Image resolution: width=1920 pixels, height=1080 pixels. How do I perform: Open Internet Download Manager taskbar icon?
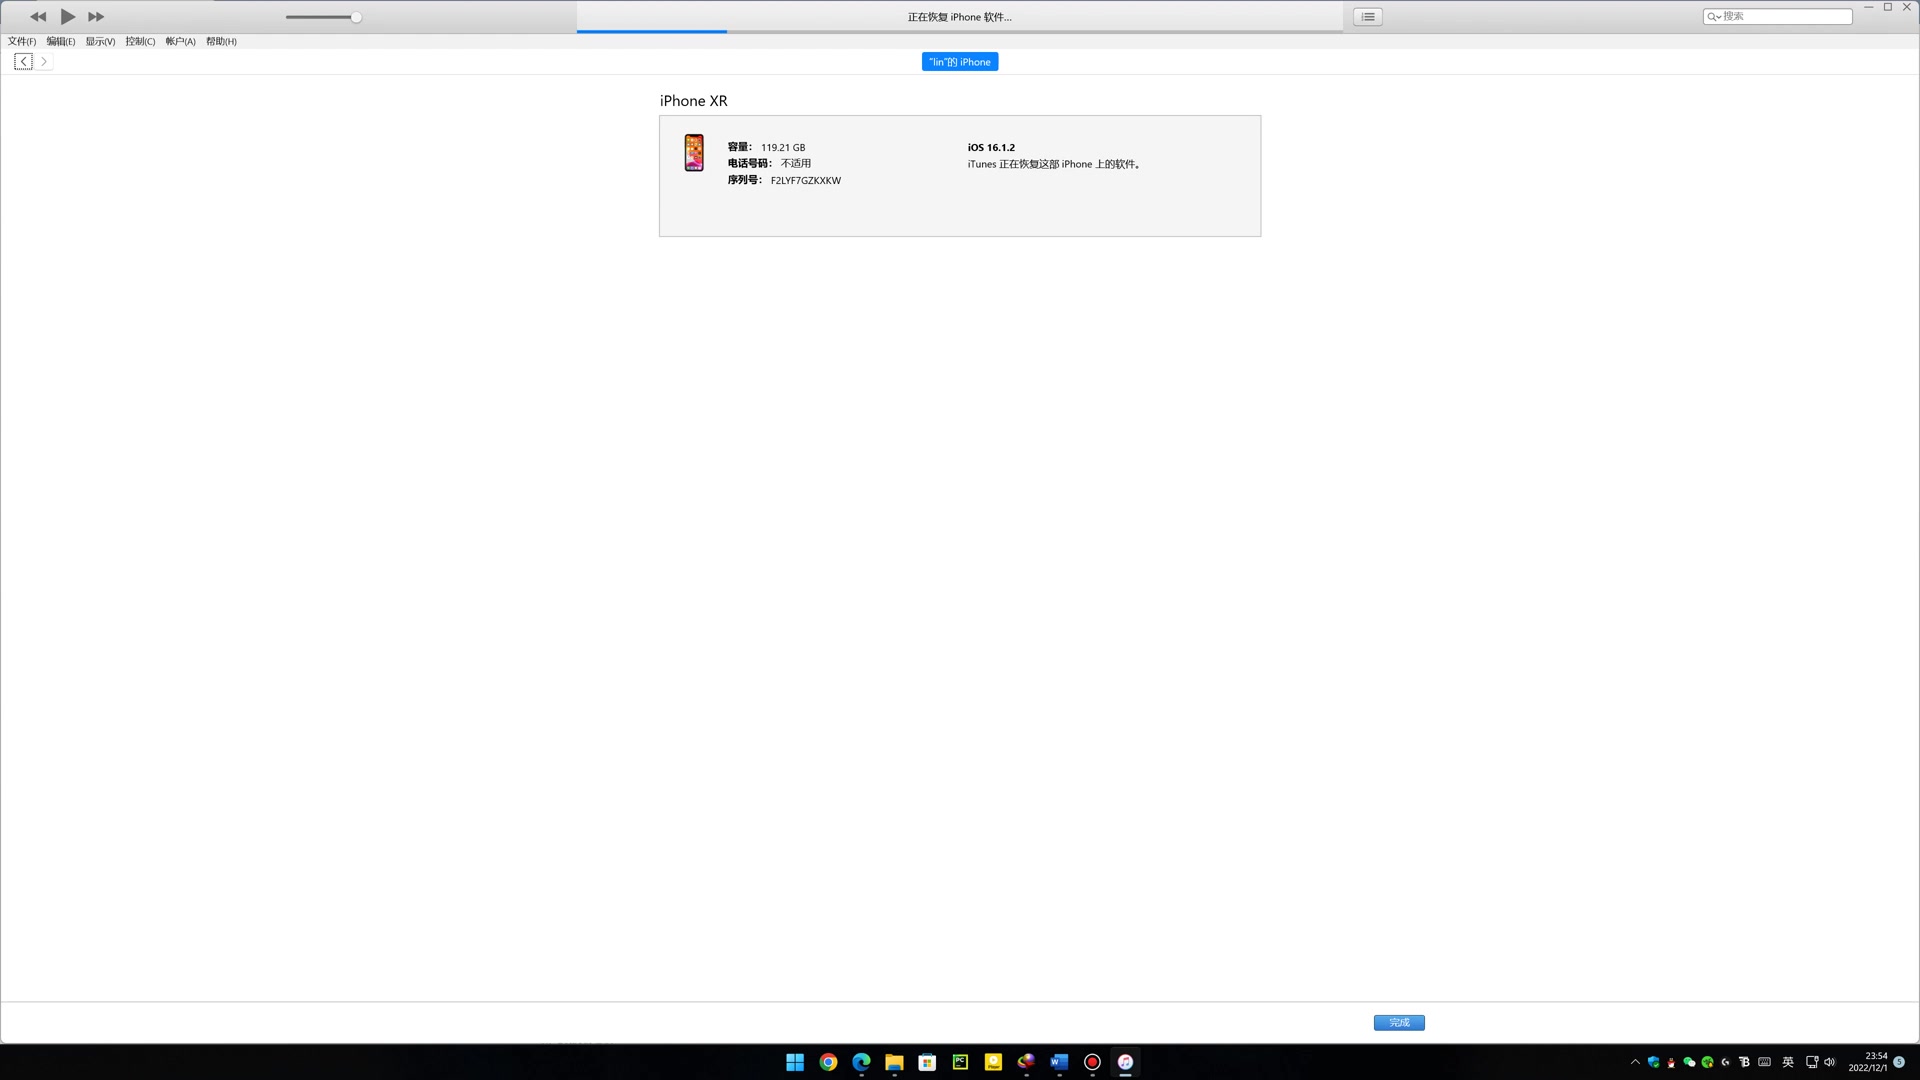click(1026, 1062)
